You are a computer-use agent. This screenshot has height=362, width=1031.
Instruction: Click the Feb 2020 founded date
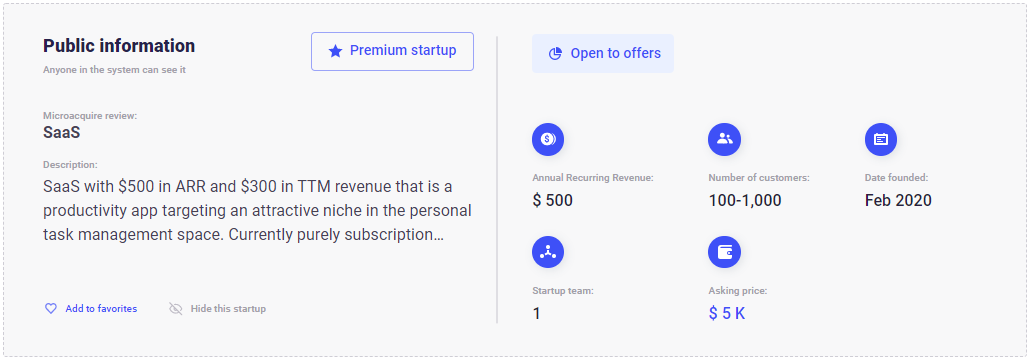tap(898, 200)
